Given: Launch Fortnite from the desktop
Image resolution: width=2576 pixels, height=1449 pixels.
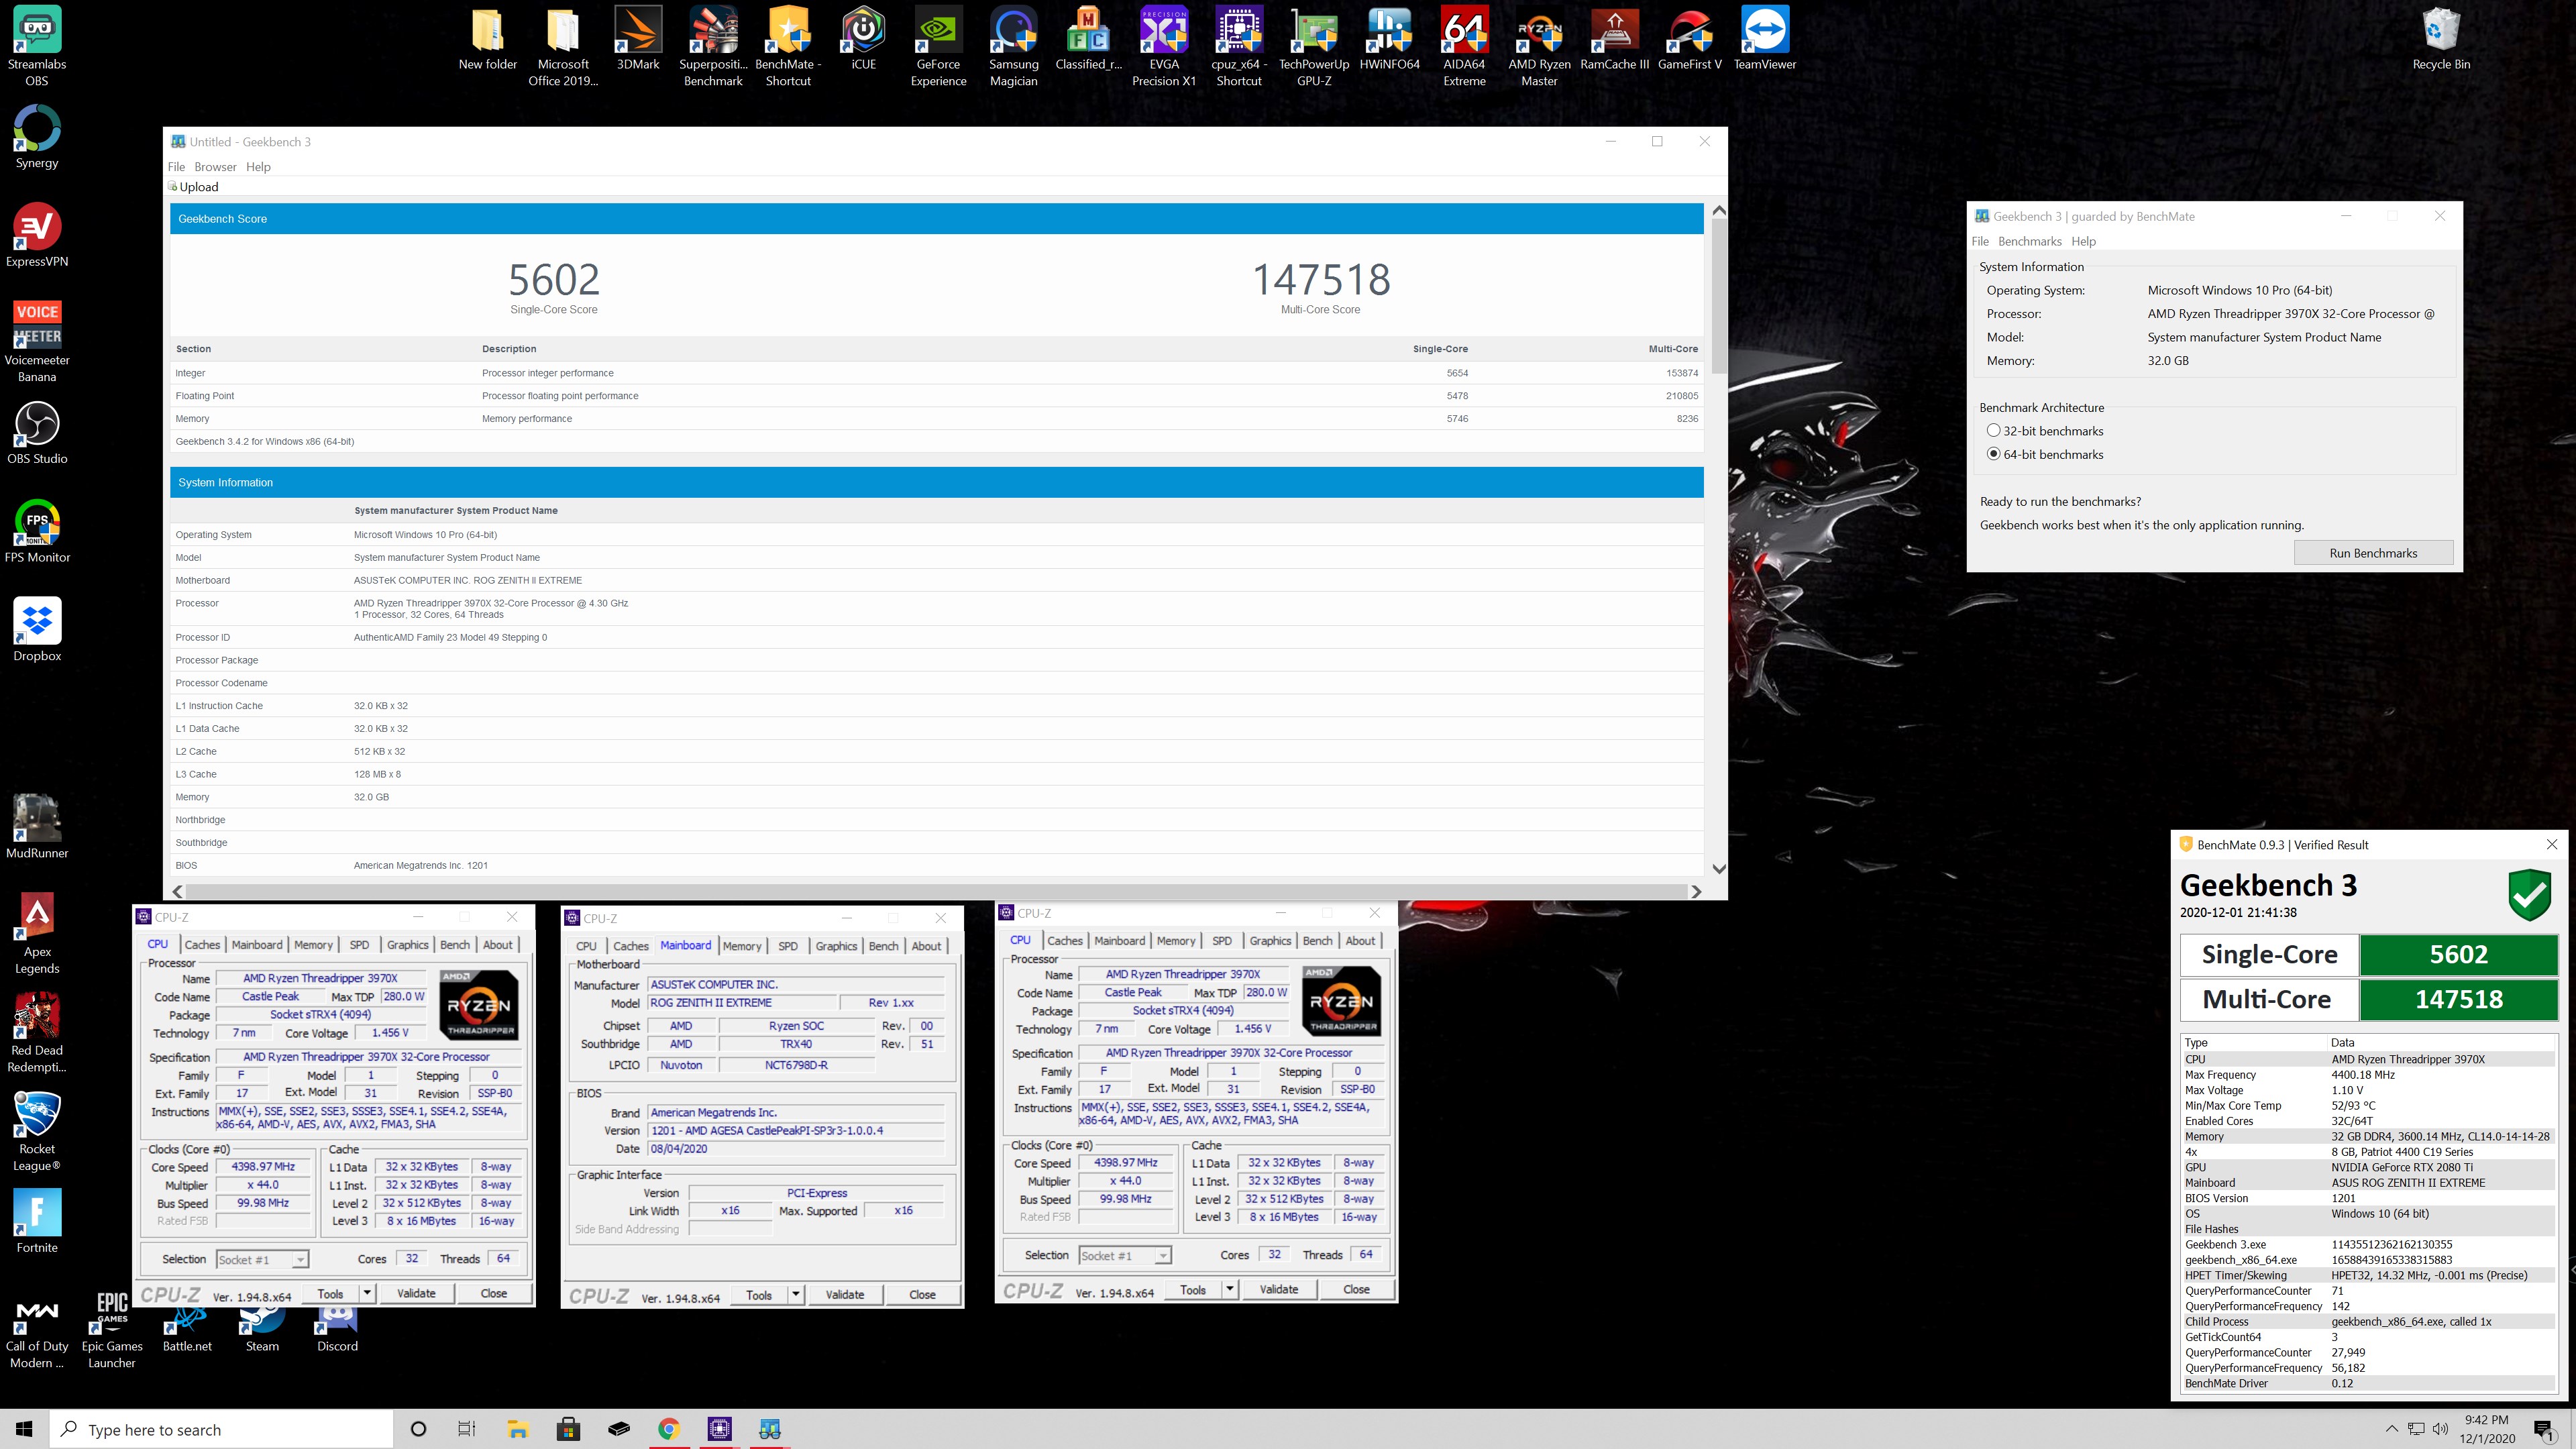Looking at the screenshot, I should pos(37,1221).
